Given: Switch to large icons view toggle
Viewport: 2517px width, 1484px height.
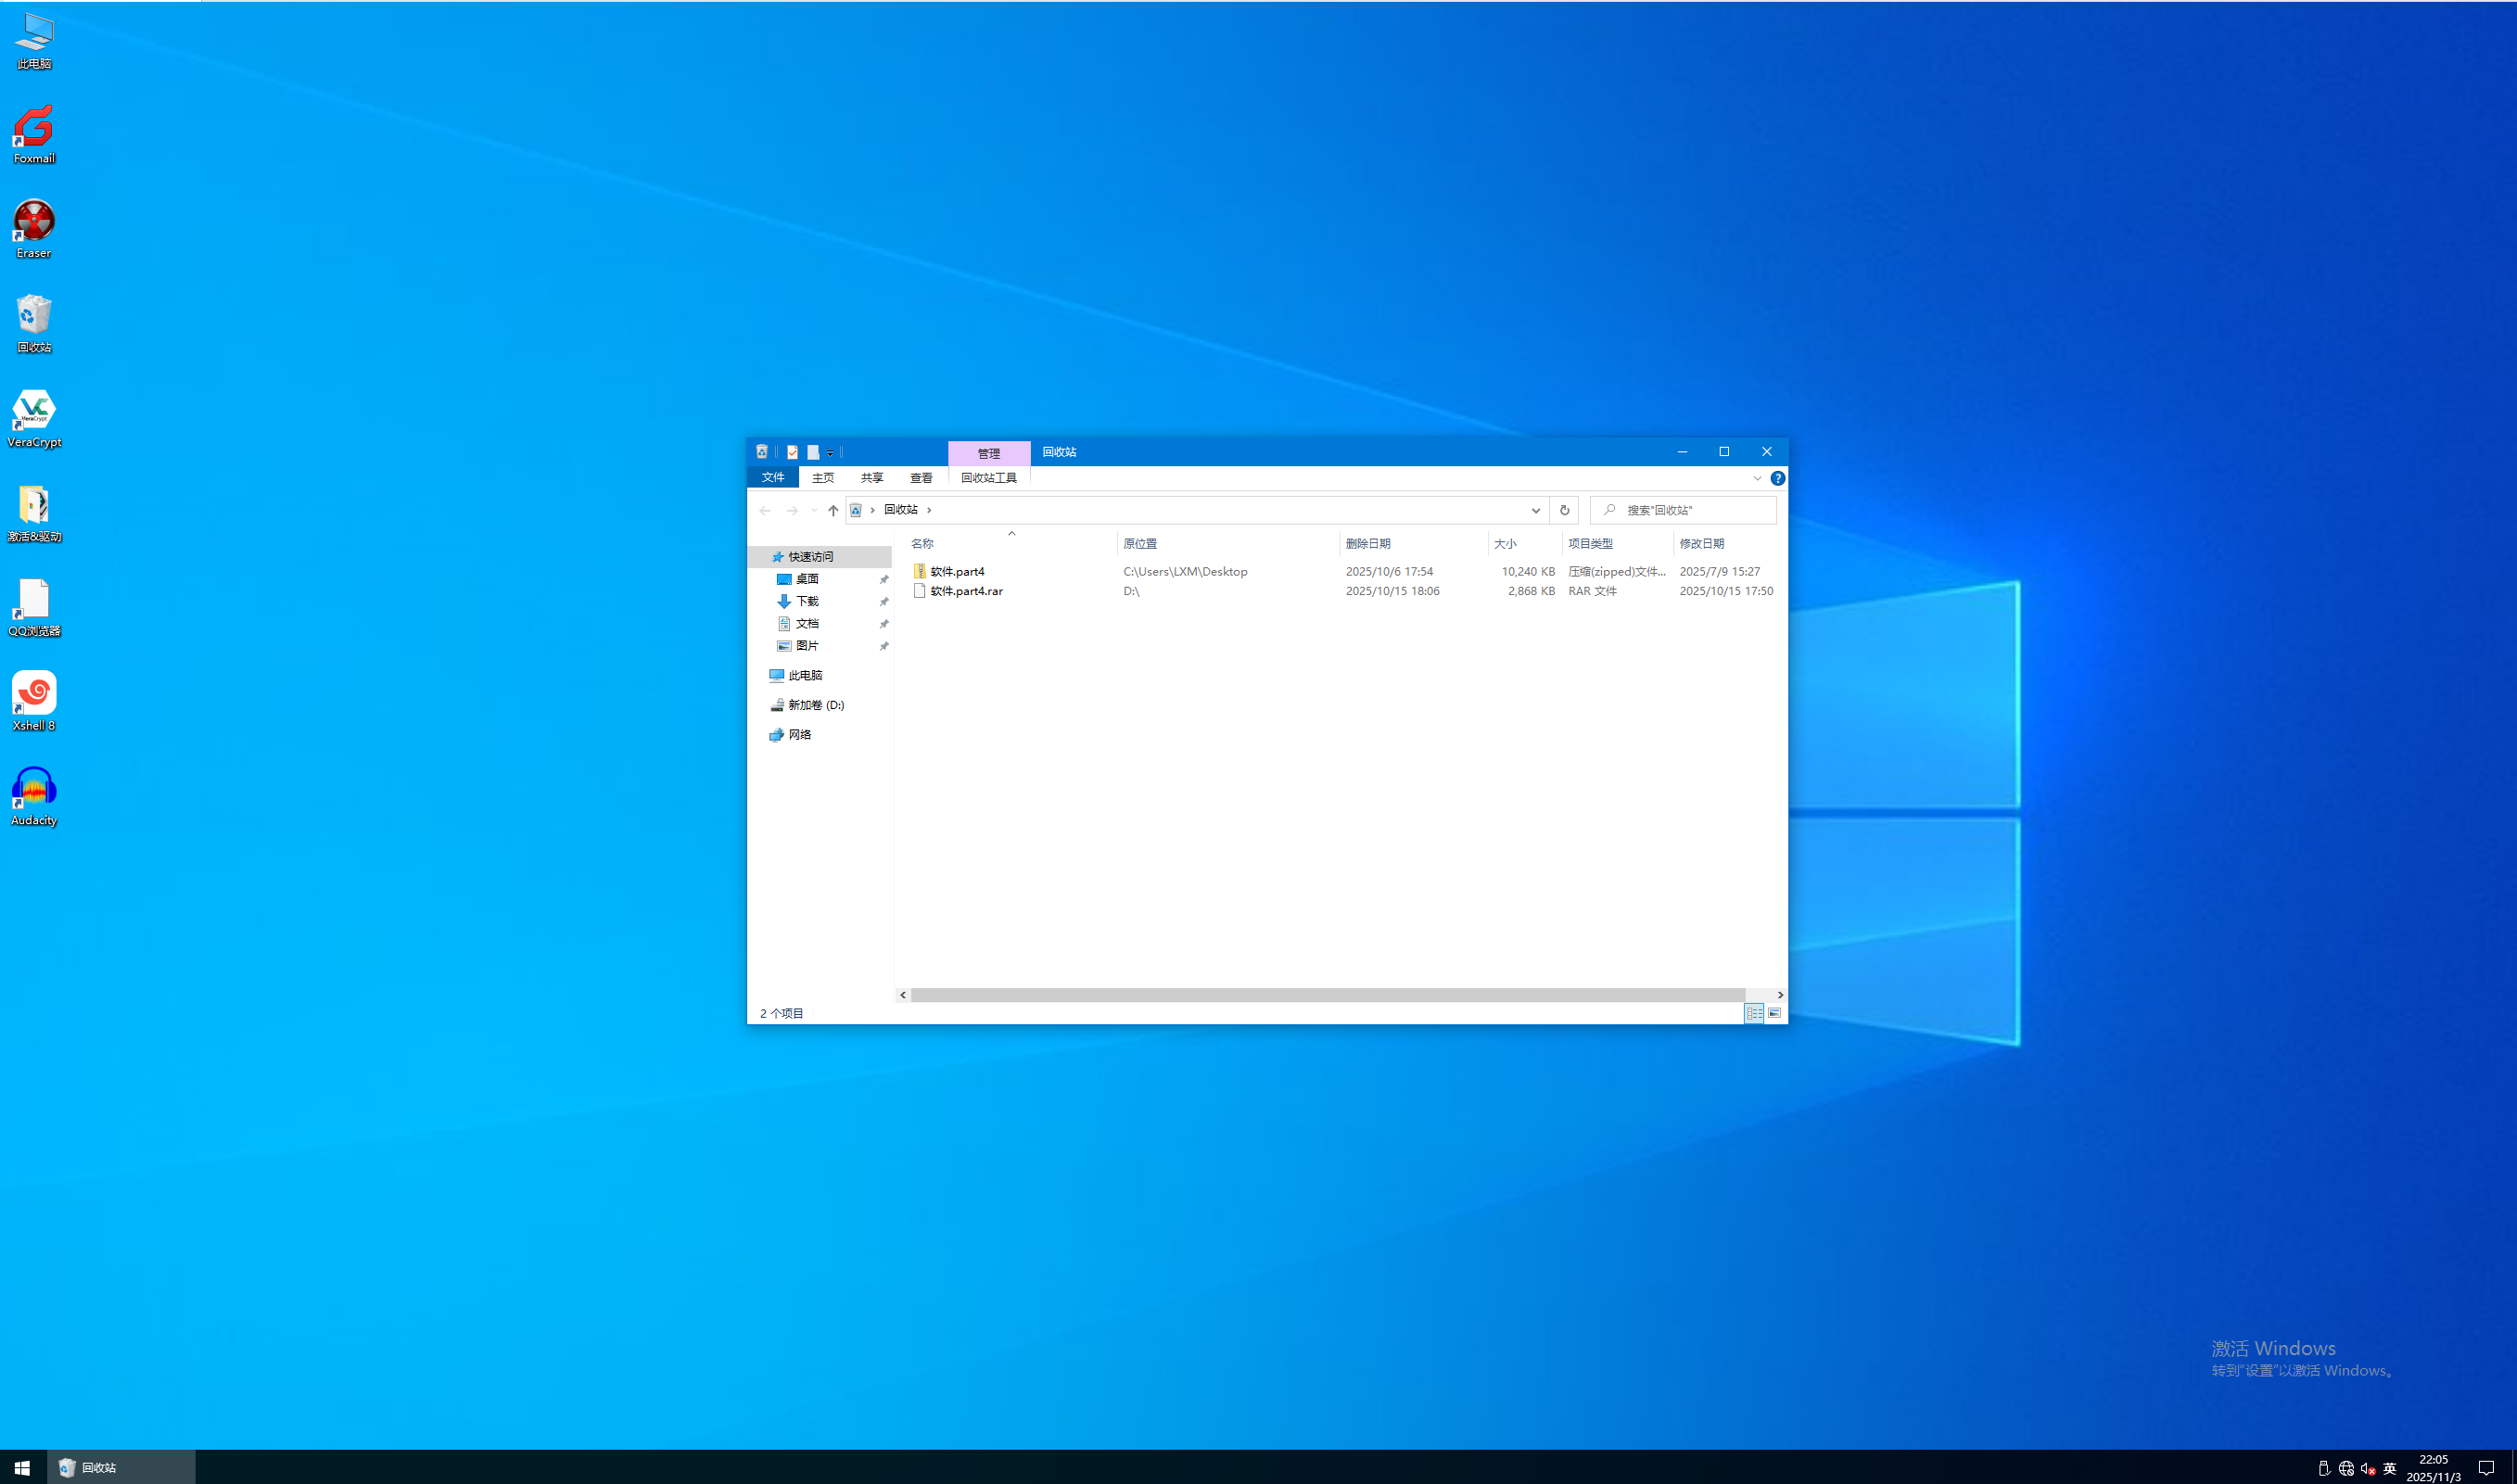Looking at the screenshot, I should click(x=1774, y=1013).
